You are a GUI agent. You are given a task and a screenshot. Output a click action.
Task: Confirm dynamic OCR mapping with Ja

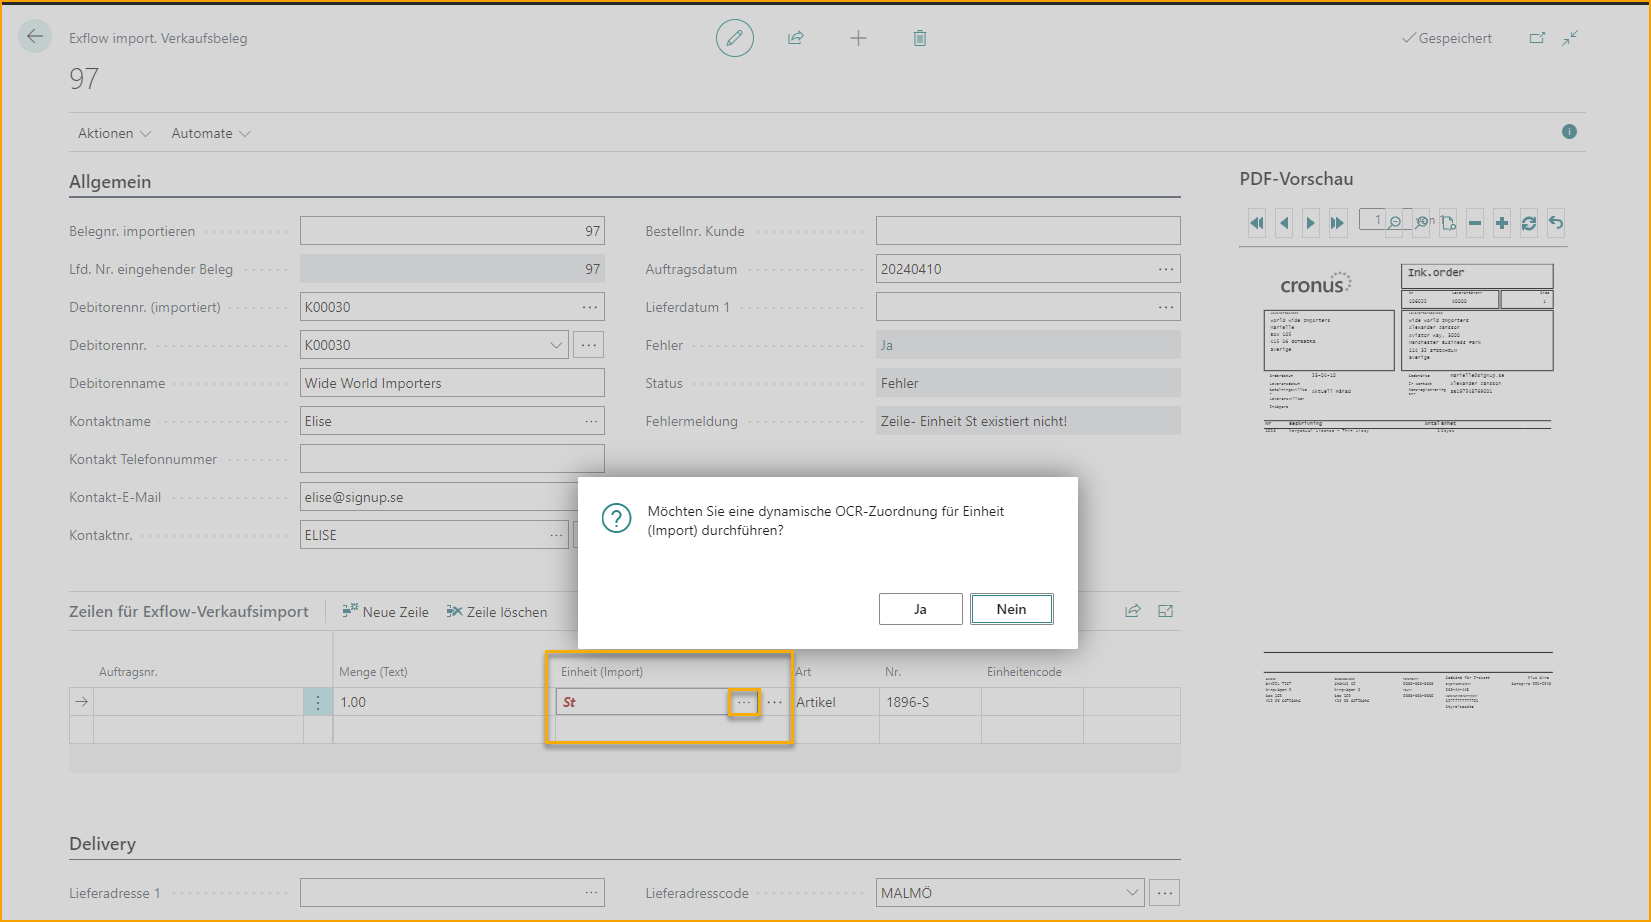coord(920,608)
